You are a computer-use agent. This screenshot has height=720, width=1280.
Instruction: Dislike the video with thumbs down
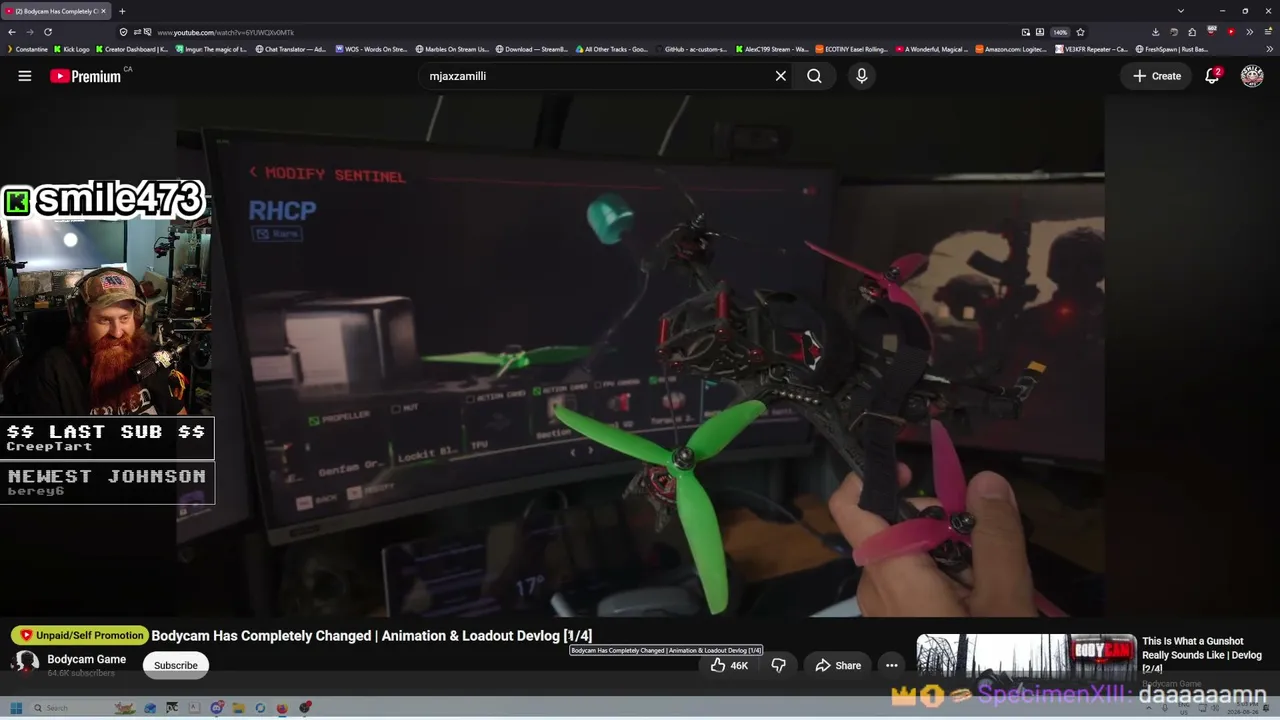[778, 665]
